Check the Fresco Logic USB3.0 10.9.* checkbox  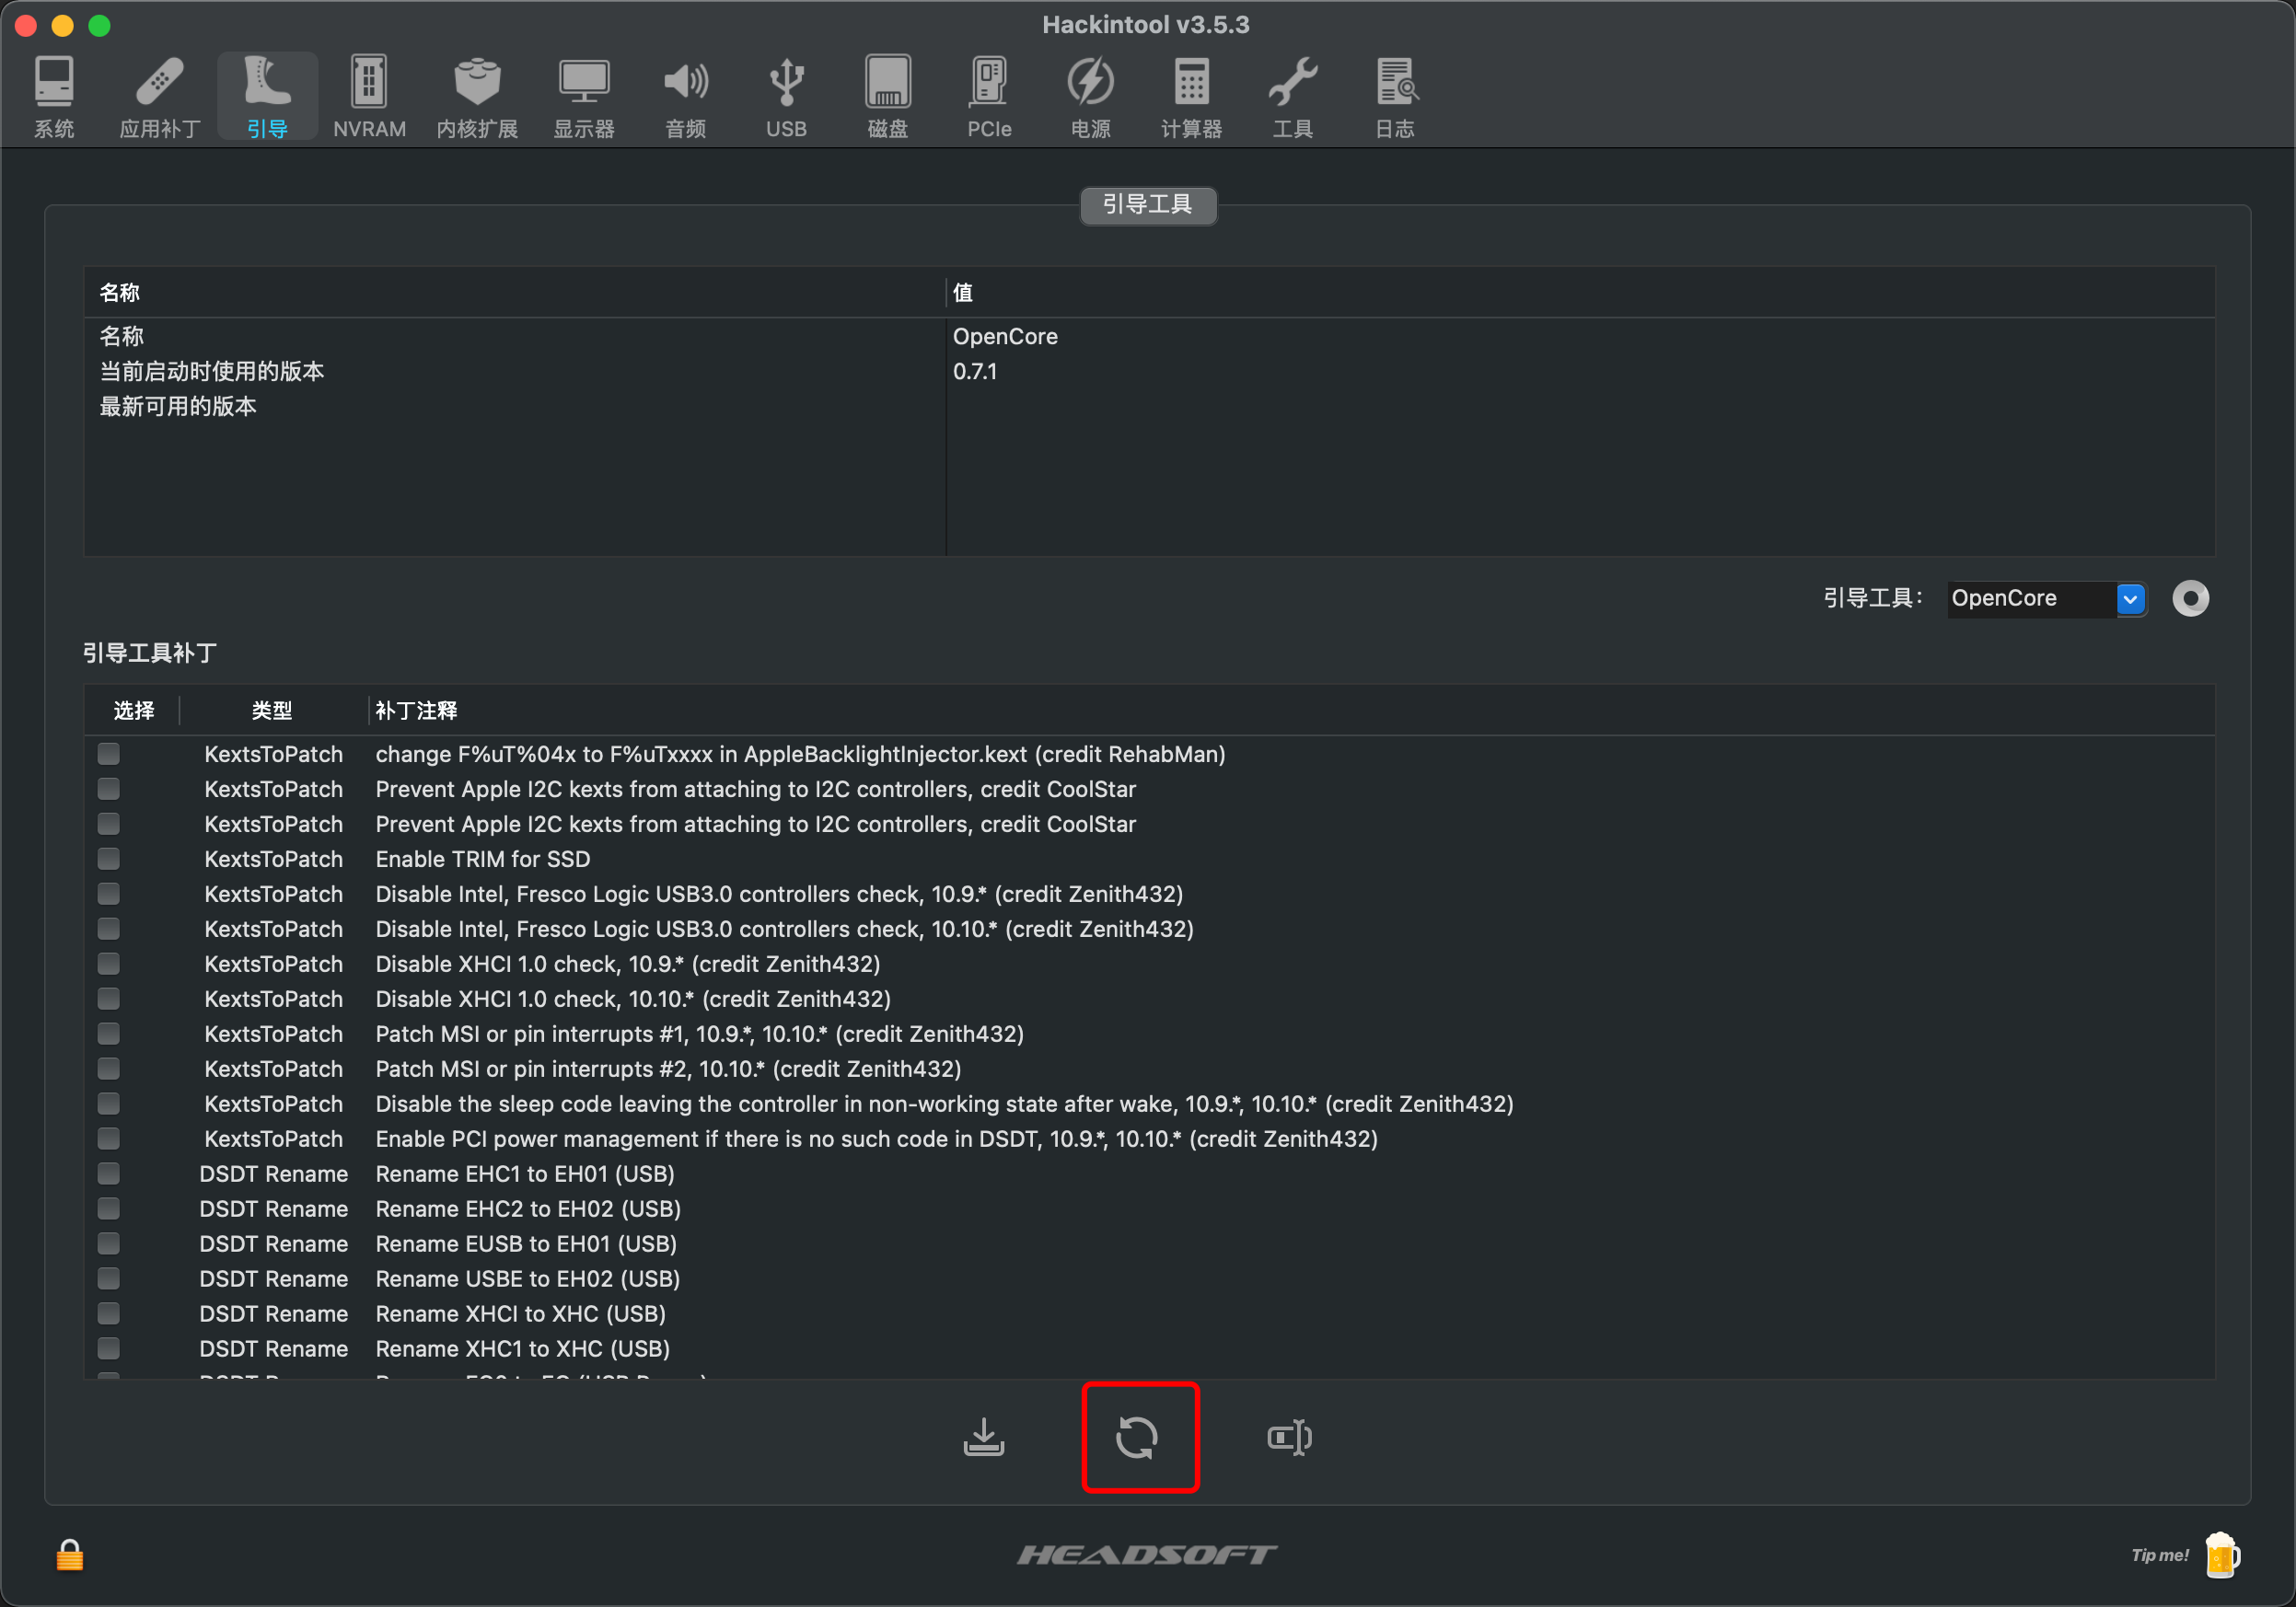click(x=109, y=893)
